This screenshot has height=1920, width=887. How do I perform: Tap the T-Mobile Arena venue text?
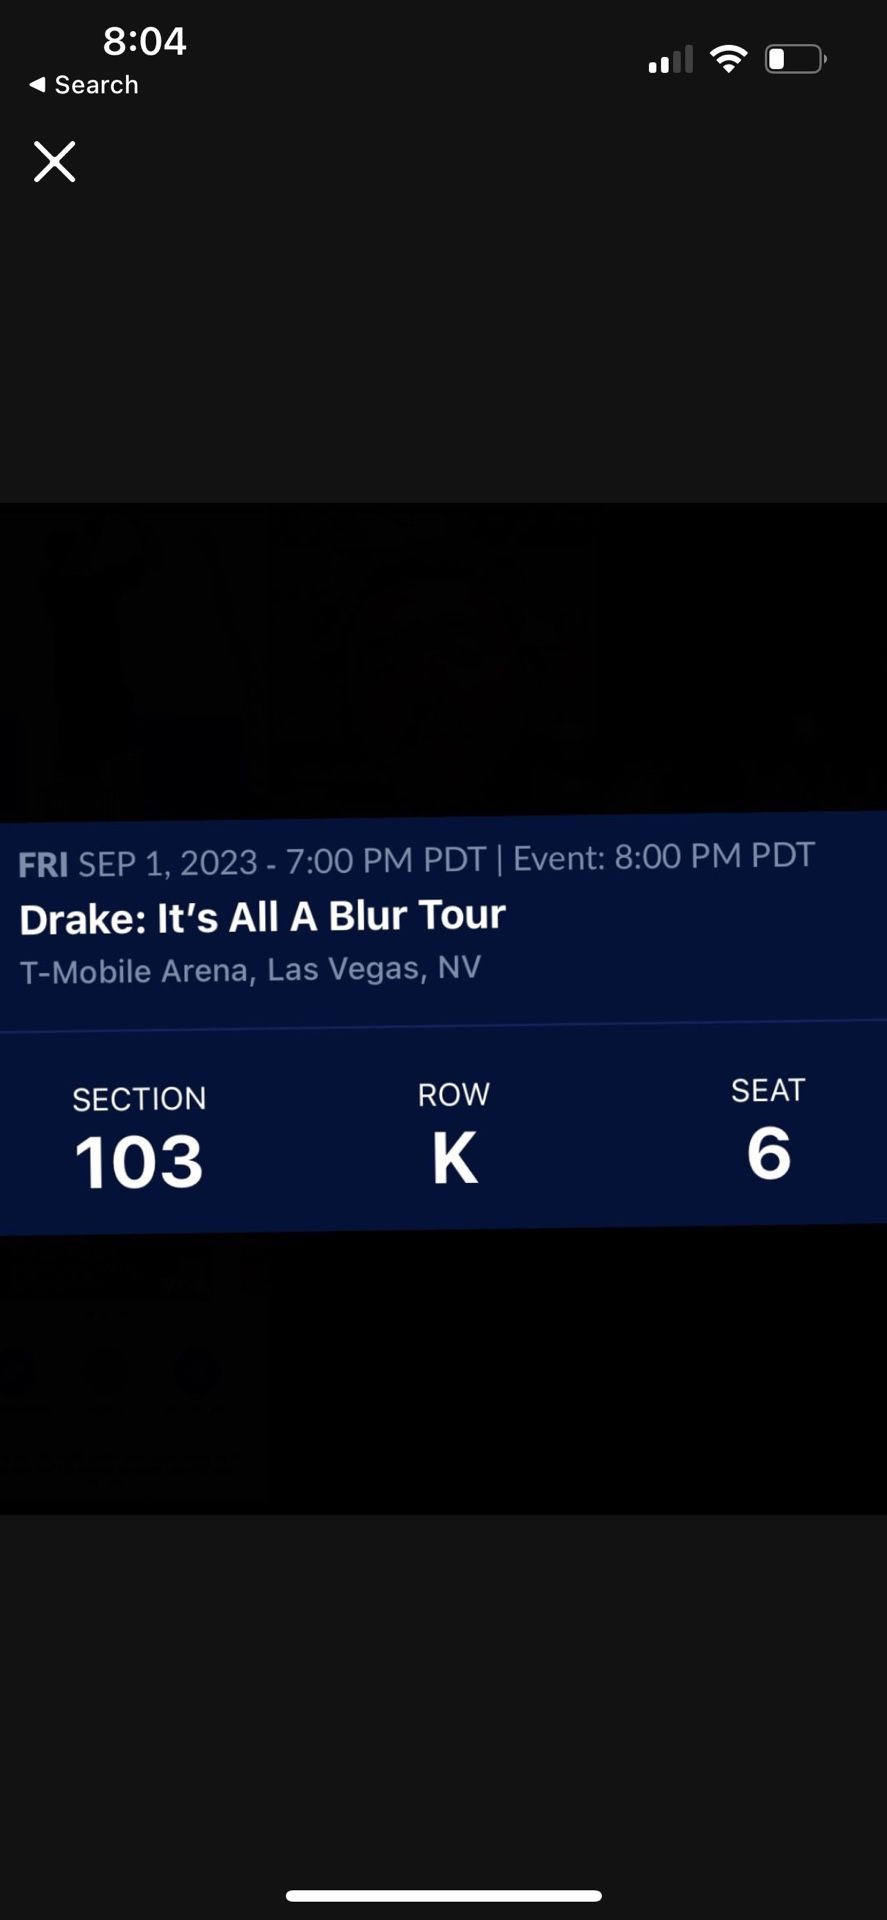[250, 969]
